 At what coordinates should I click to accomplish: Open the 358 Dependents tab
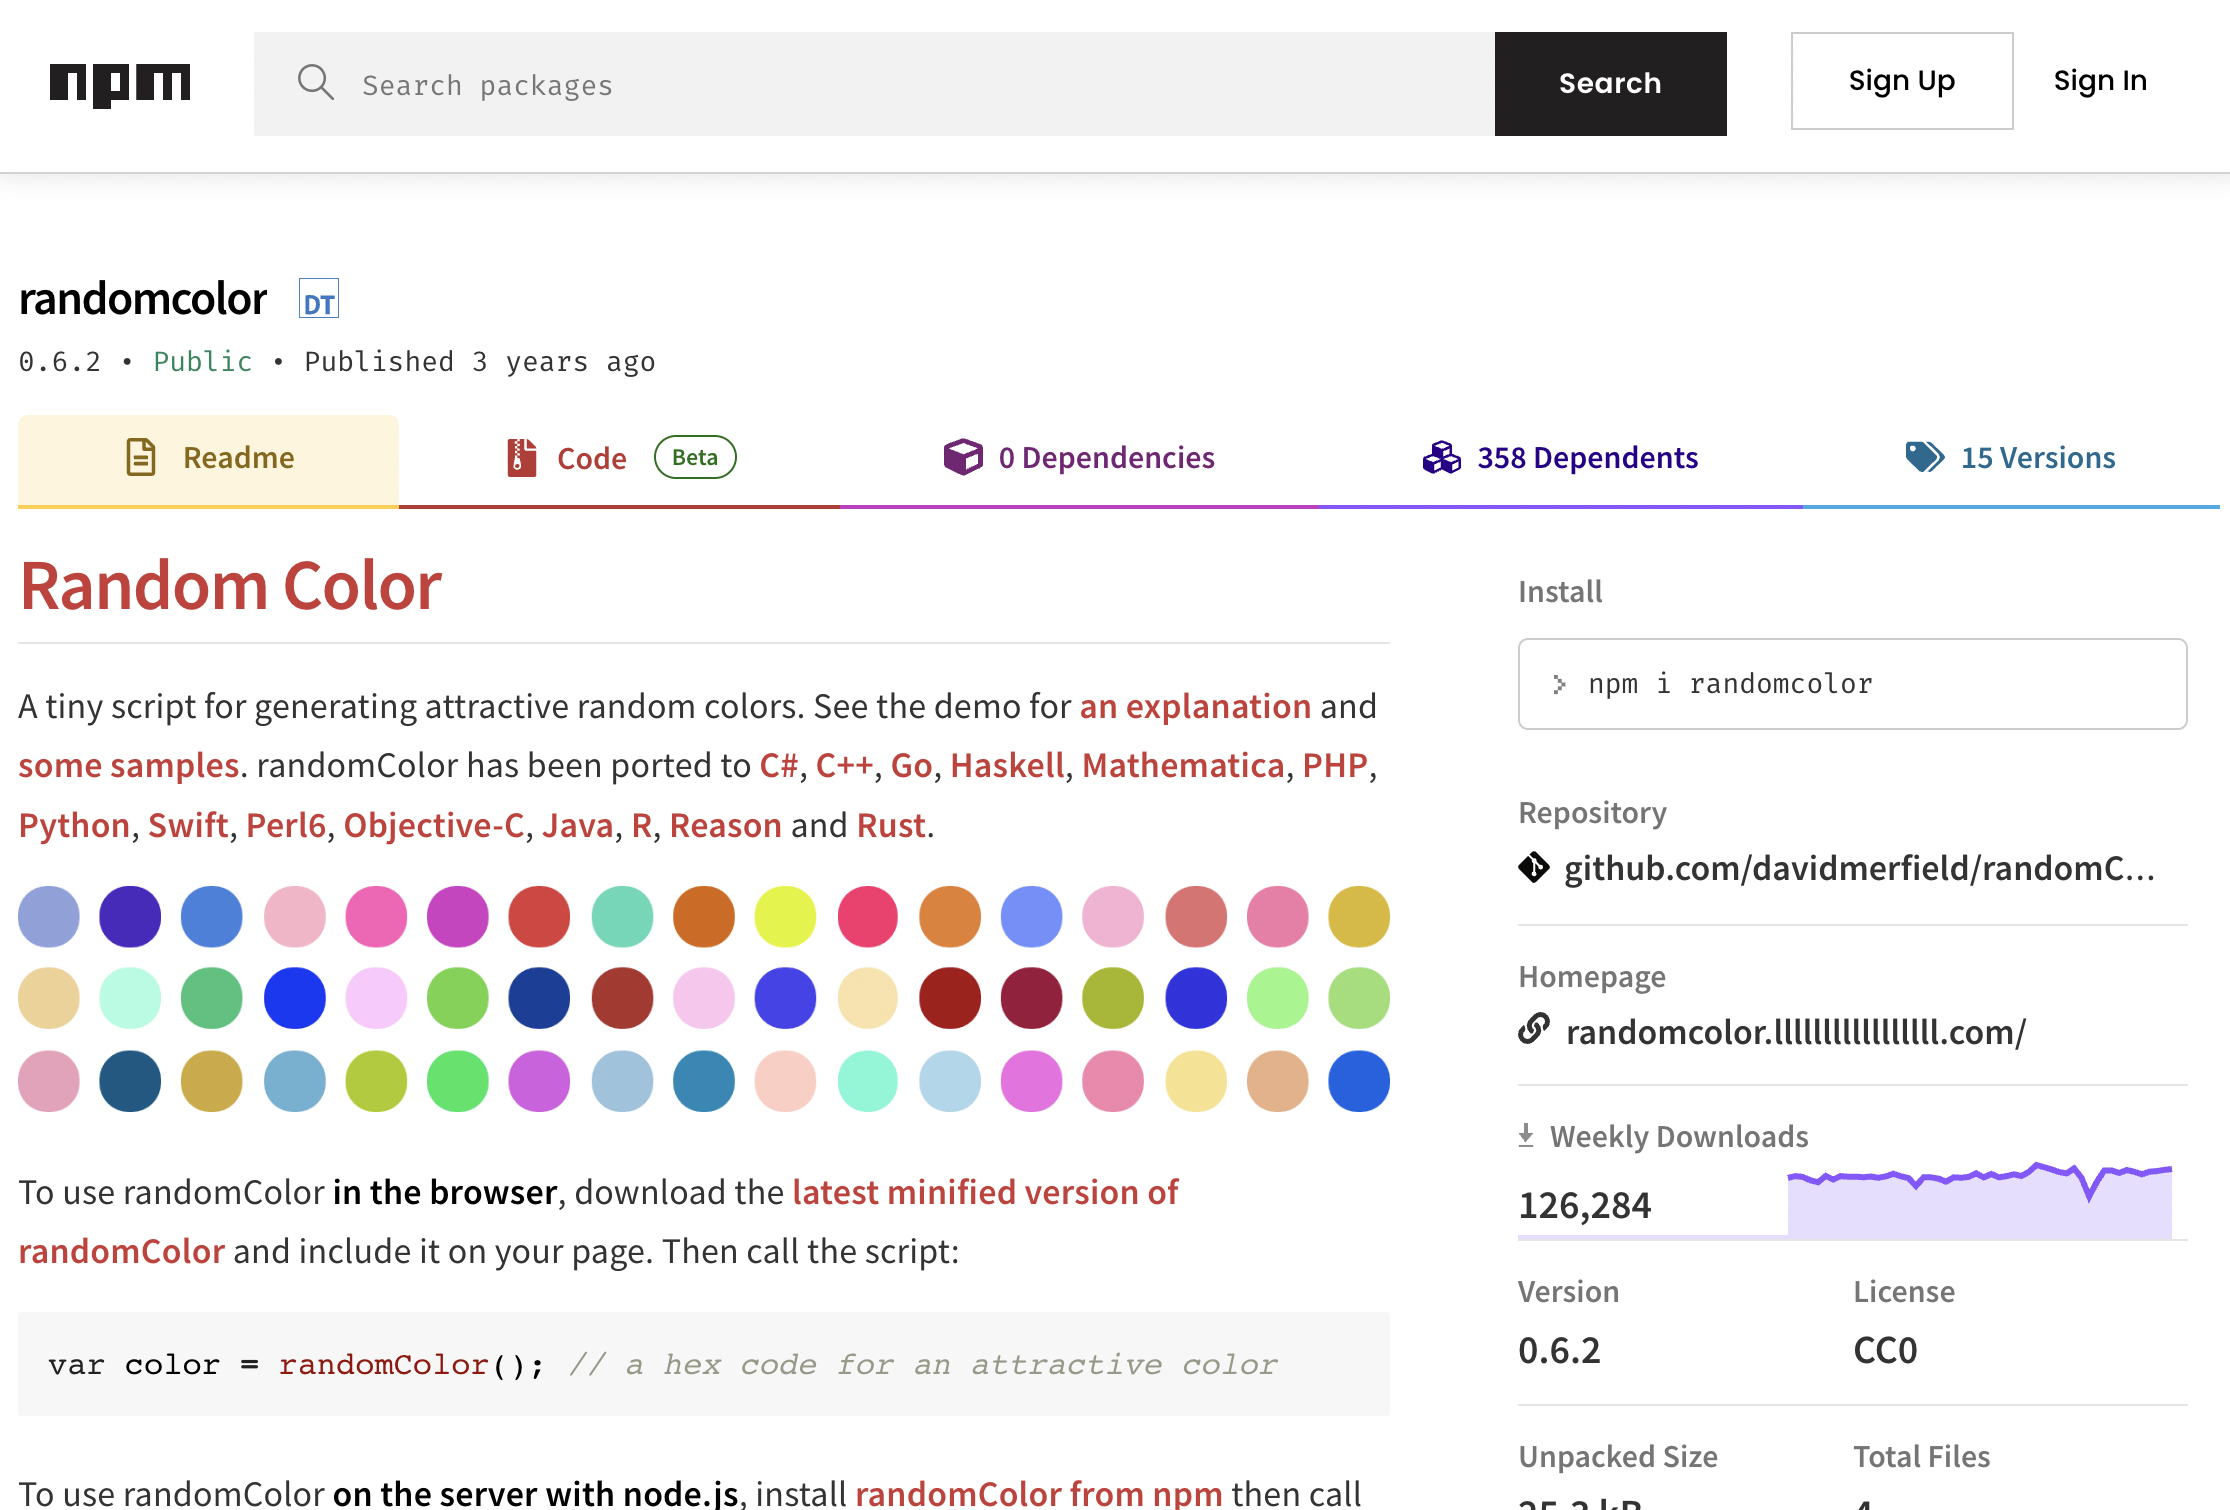[x=1587, y=458]
